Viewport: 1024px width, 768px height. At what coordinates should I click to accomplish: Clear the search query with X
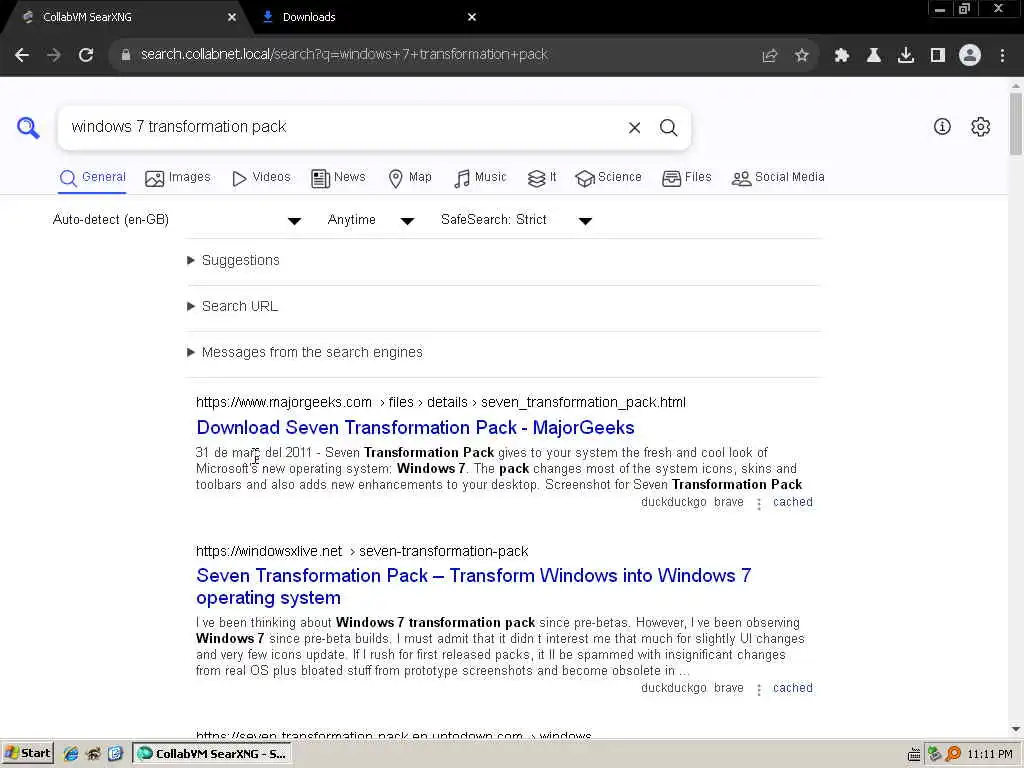pos(634,128)
